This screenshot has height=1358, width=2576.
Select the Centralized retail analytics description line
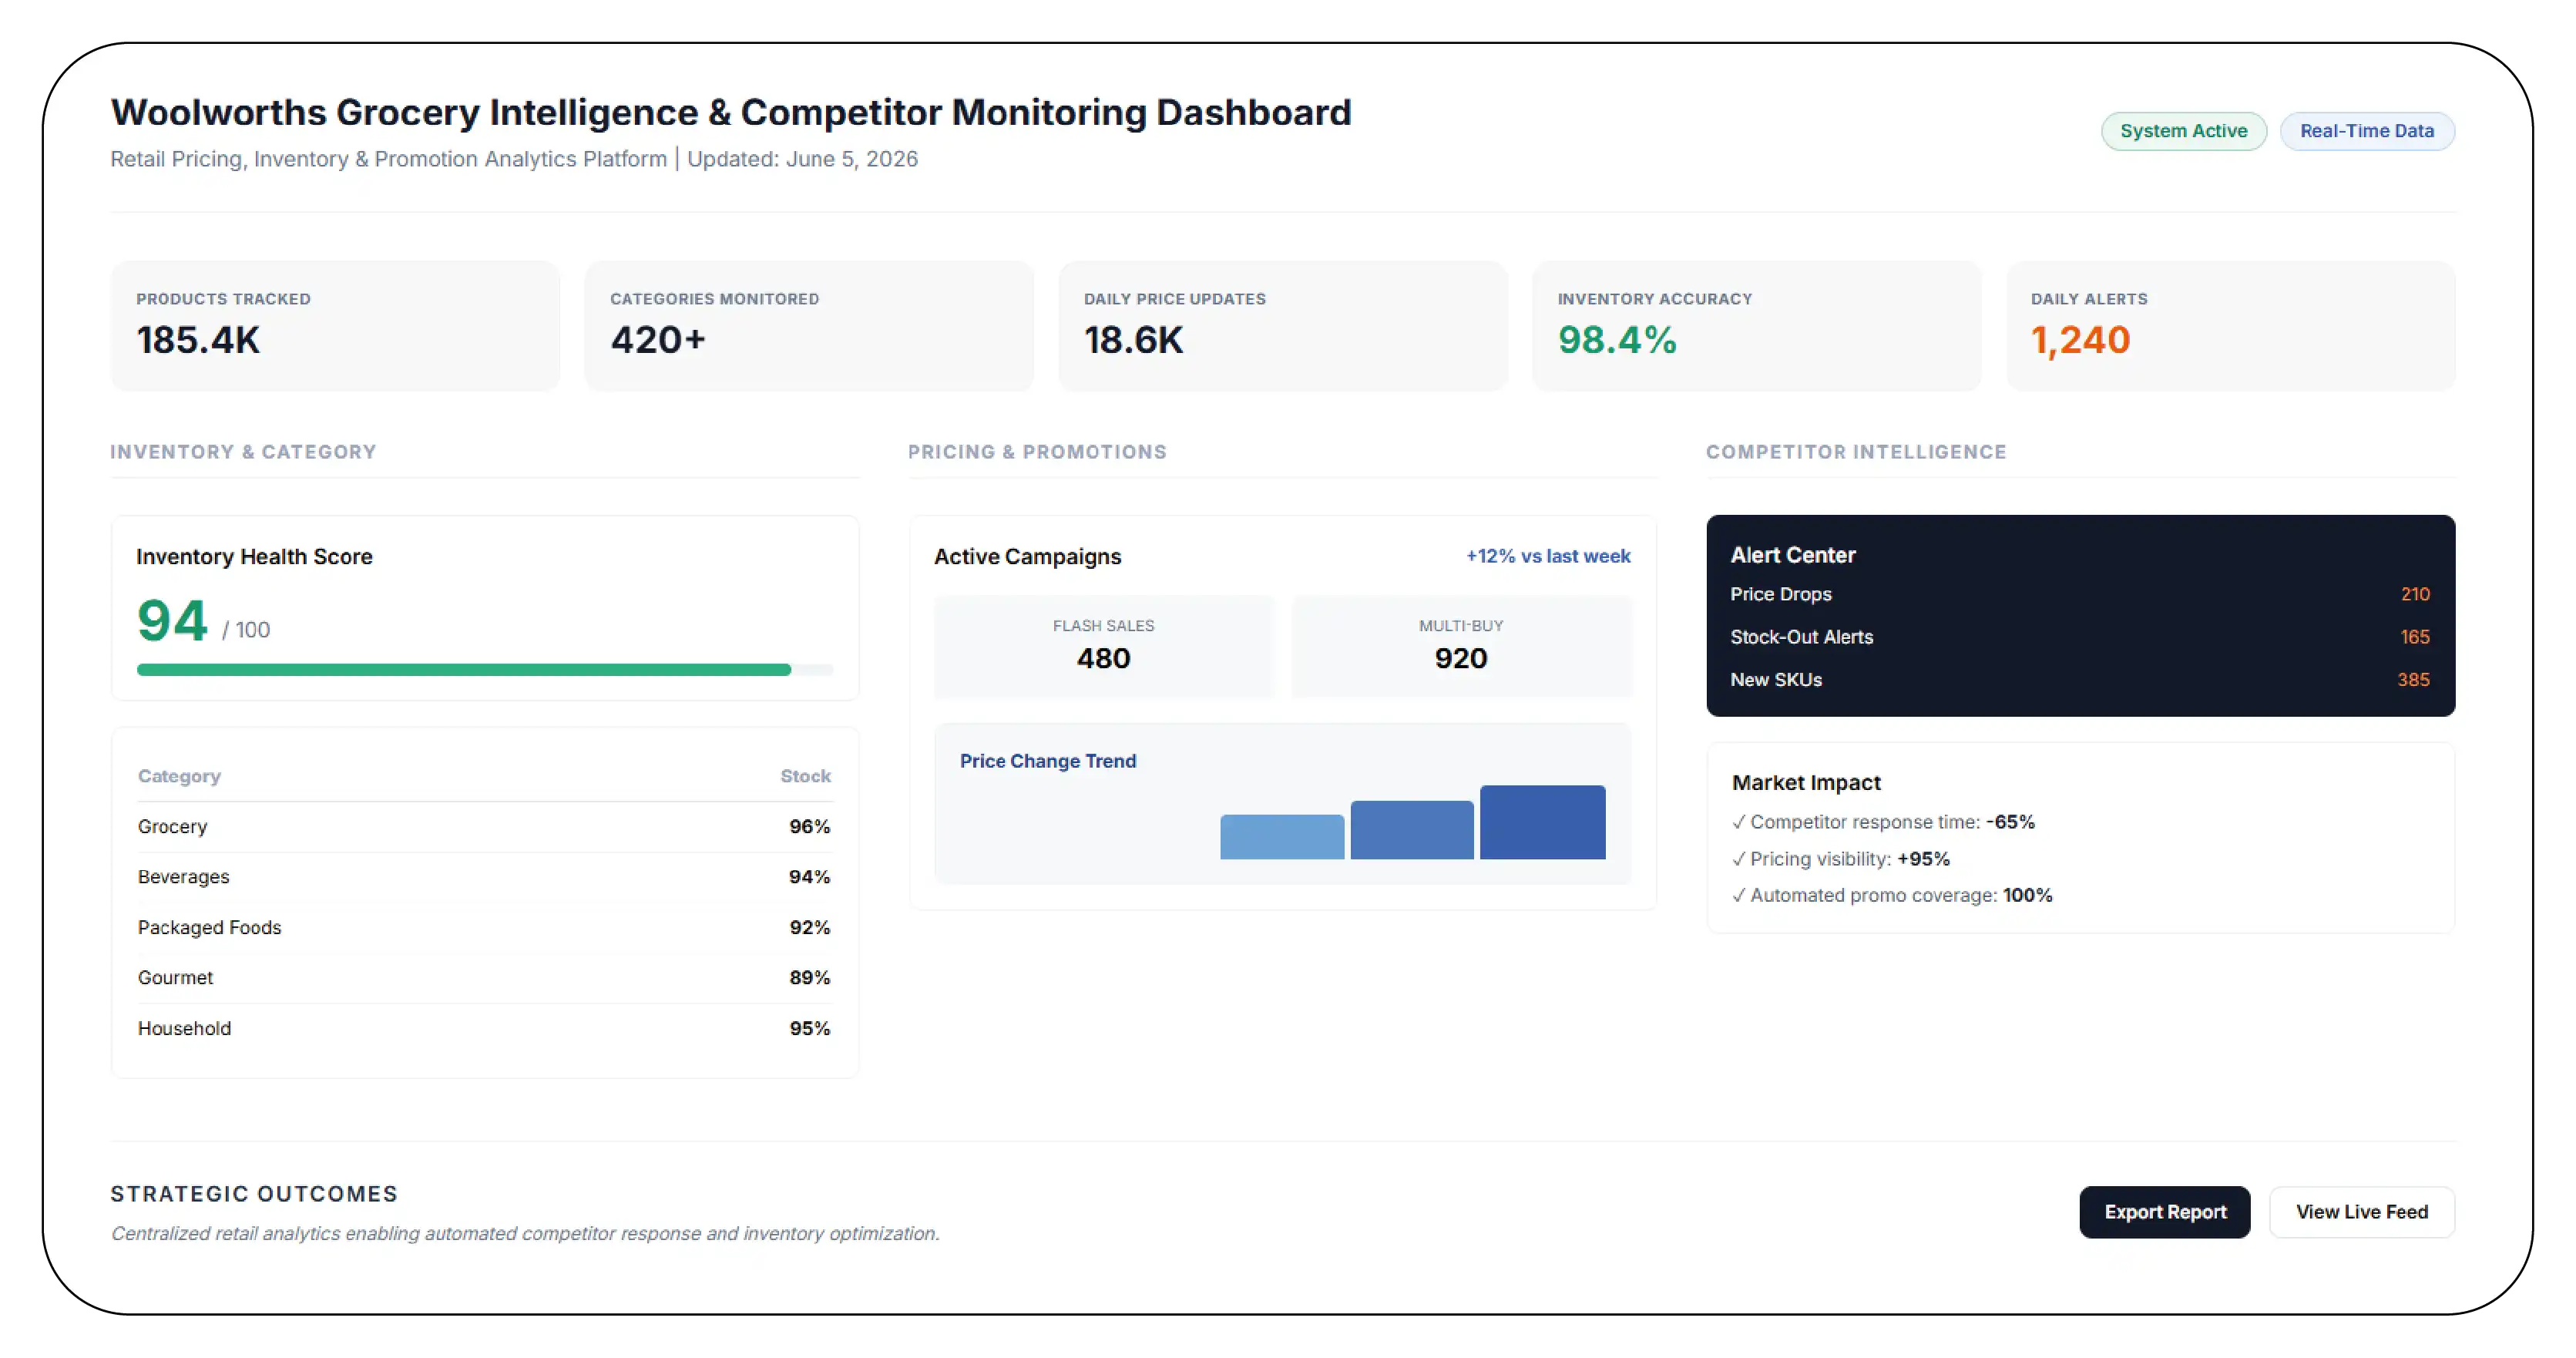525,1234
